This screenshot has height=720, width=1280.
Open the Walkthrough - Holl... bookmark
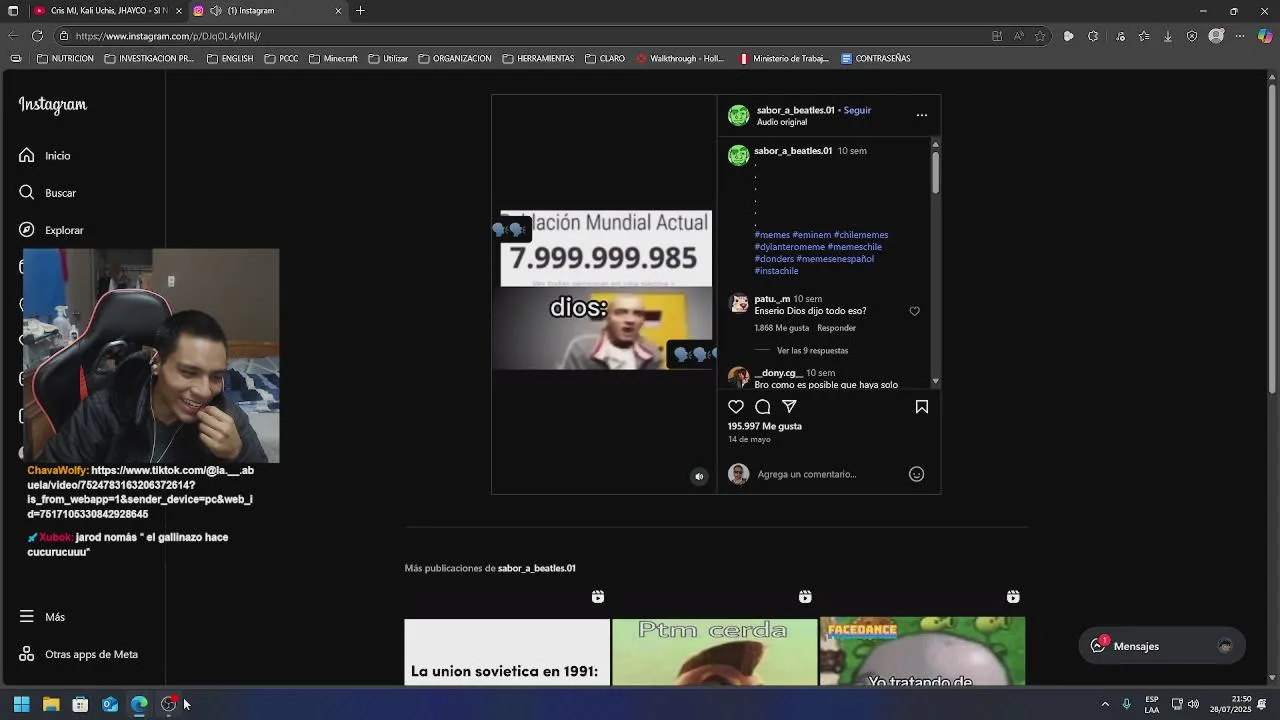680,59
